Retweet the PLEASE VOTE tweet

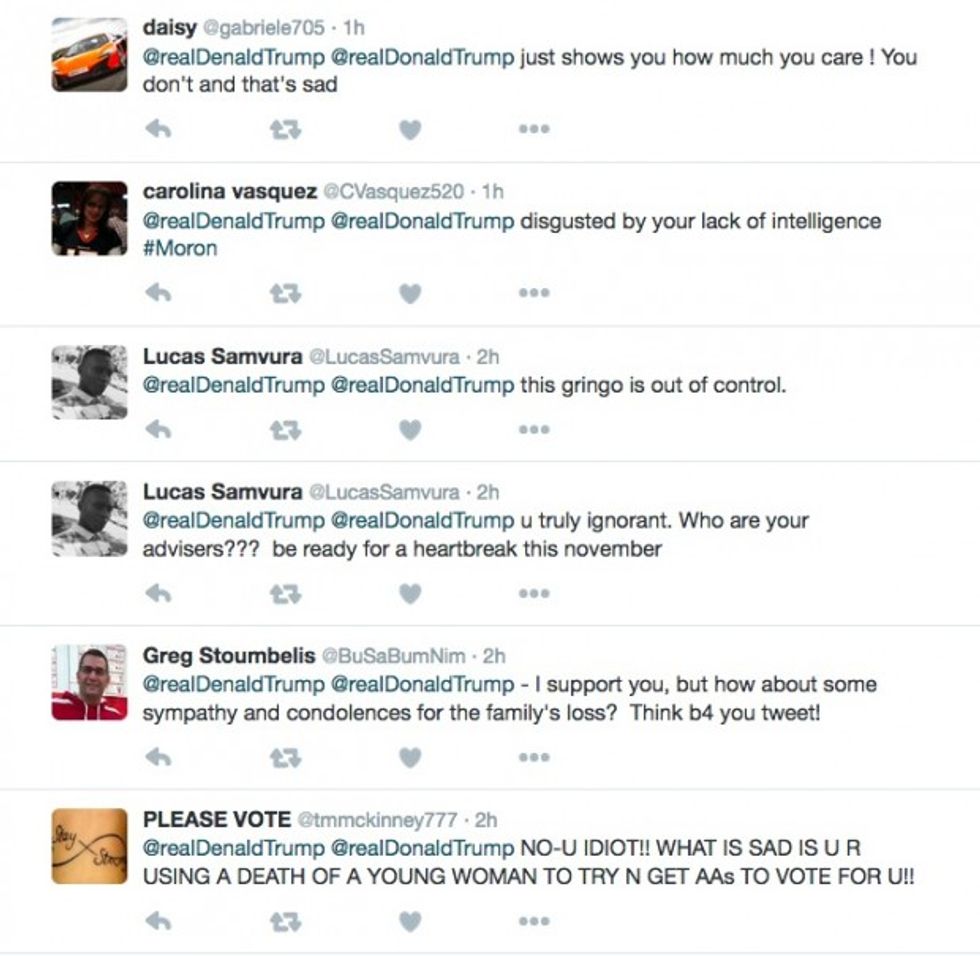click(x=285, y=921)
